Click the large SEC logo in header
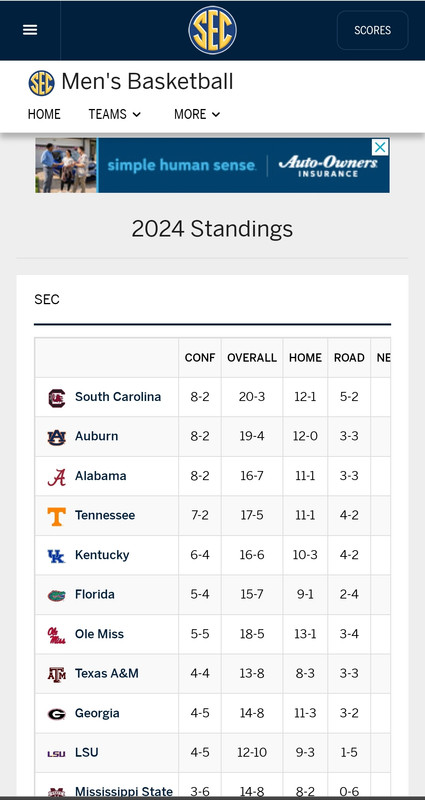Screen dimensions: 425x800 coord(212,30)
